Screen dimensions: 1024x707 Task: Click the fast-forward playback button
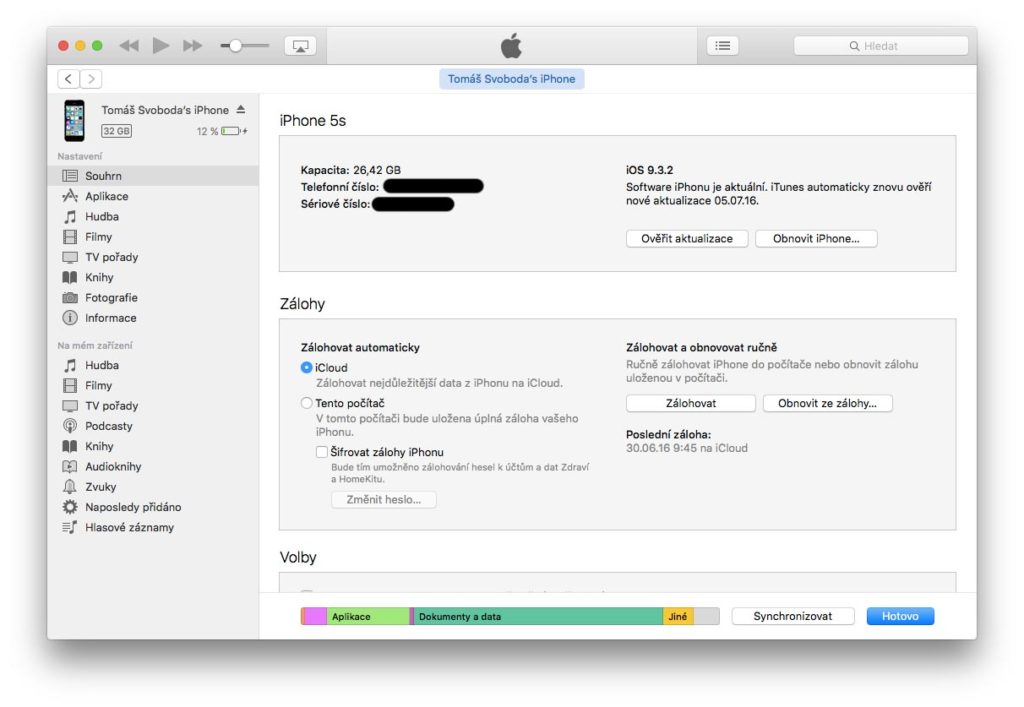pyautogui.click(x=193, y=46)
